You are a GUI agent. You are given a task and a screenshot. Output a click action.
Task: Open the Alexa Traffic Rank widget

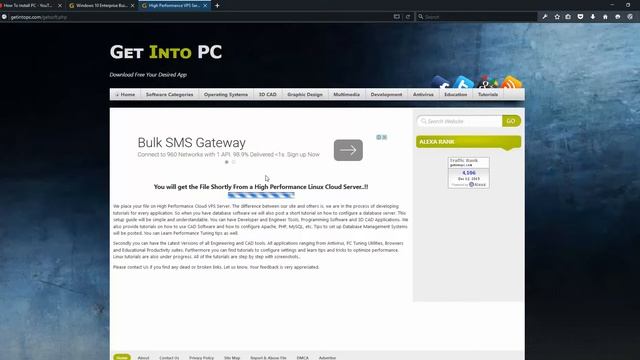[x=469, y=172]
